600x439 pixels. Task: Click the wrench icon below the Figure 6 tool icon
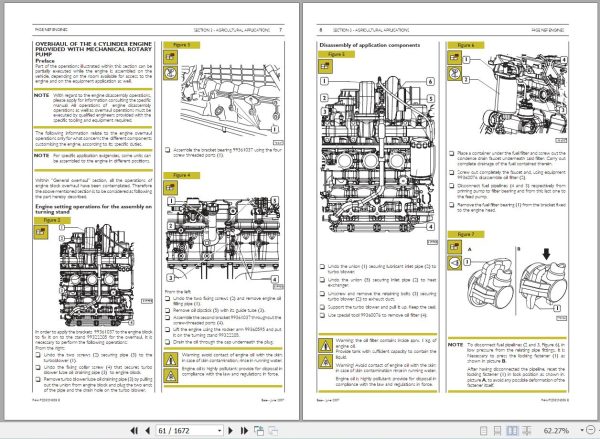455,73
